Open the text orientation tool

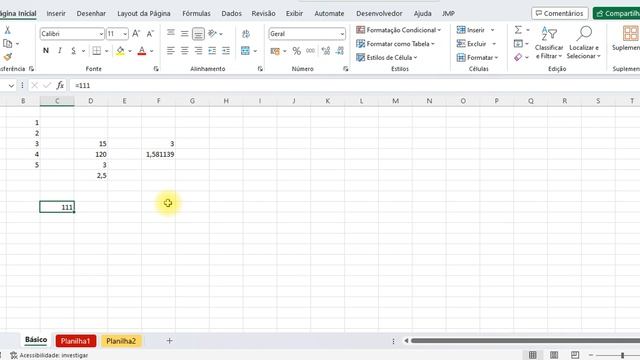click(212, 33)
